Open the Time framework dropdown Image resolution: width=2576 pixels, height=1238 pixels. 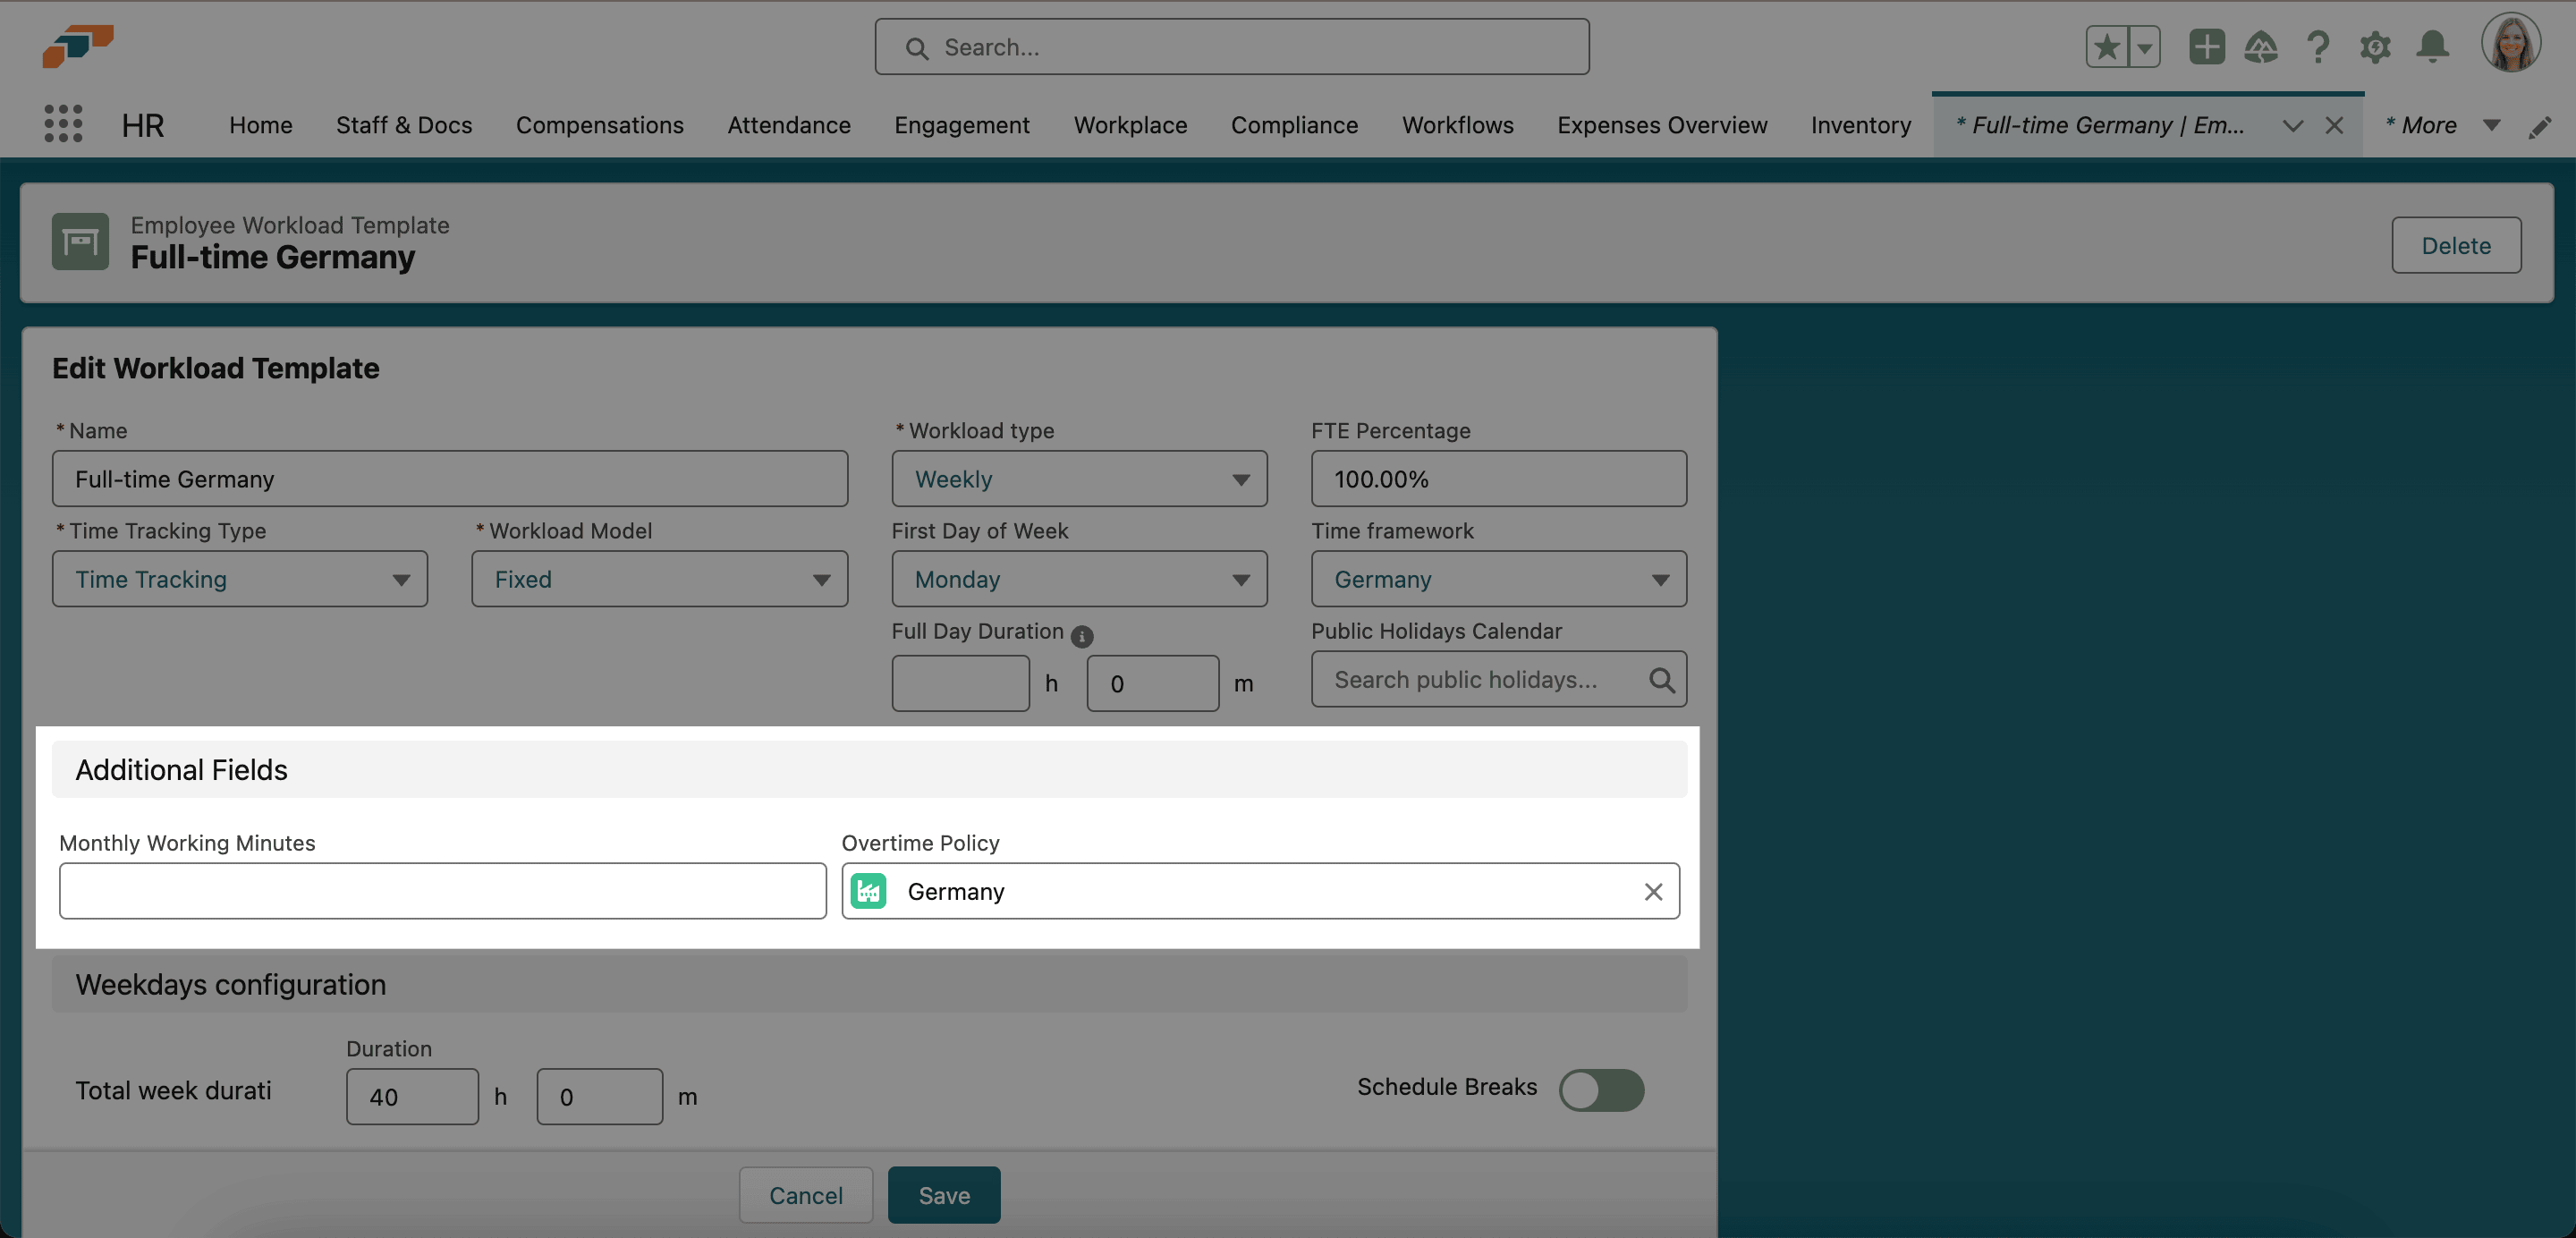pos(1498,579)
